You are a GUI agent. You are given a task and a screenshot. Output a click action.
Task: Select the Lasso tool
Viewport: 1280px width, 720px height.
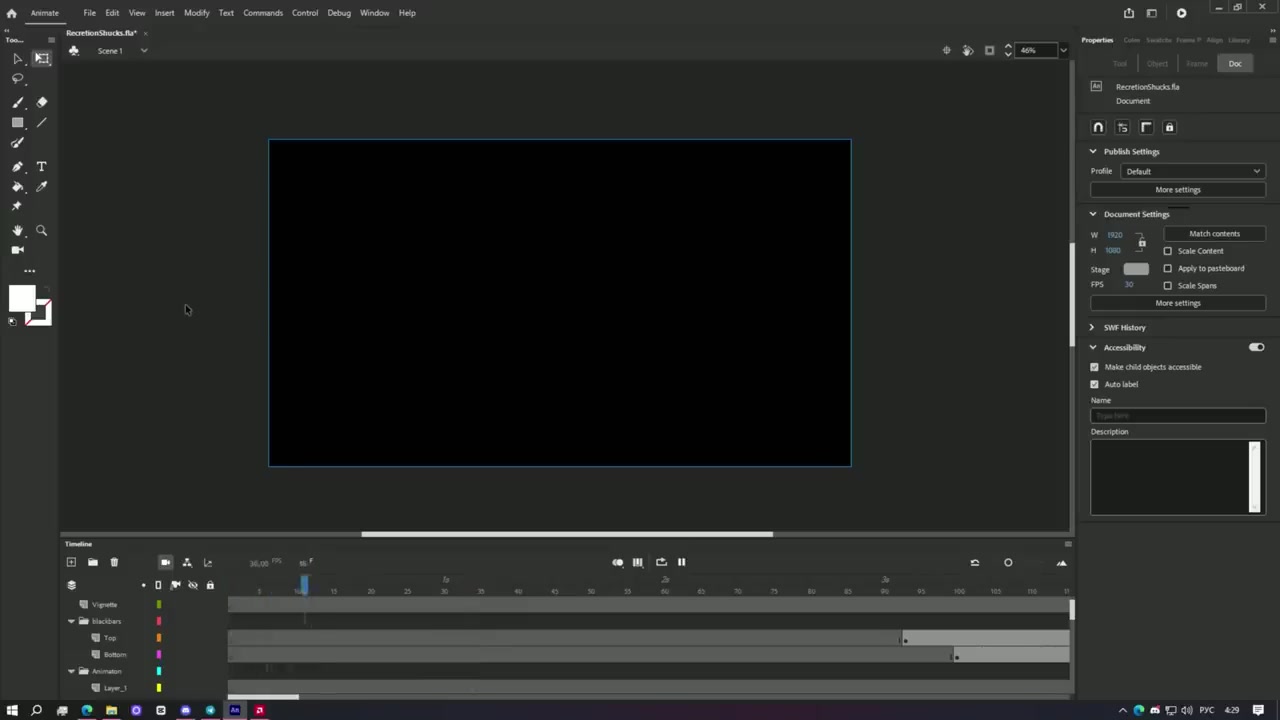pyautogui.click(x=17, y=78)
